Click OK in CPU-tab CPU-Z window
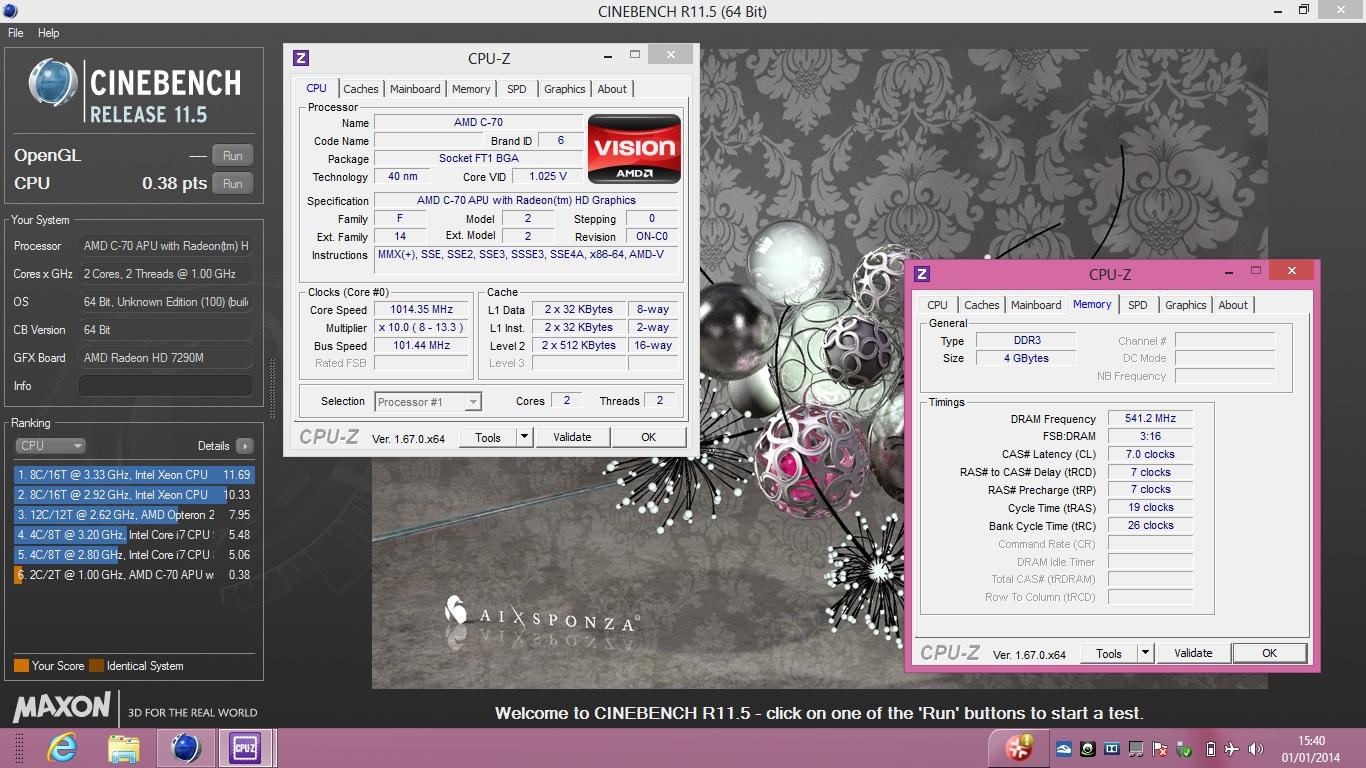Viewport: 1366px width, 768px height. coord(648,437)
